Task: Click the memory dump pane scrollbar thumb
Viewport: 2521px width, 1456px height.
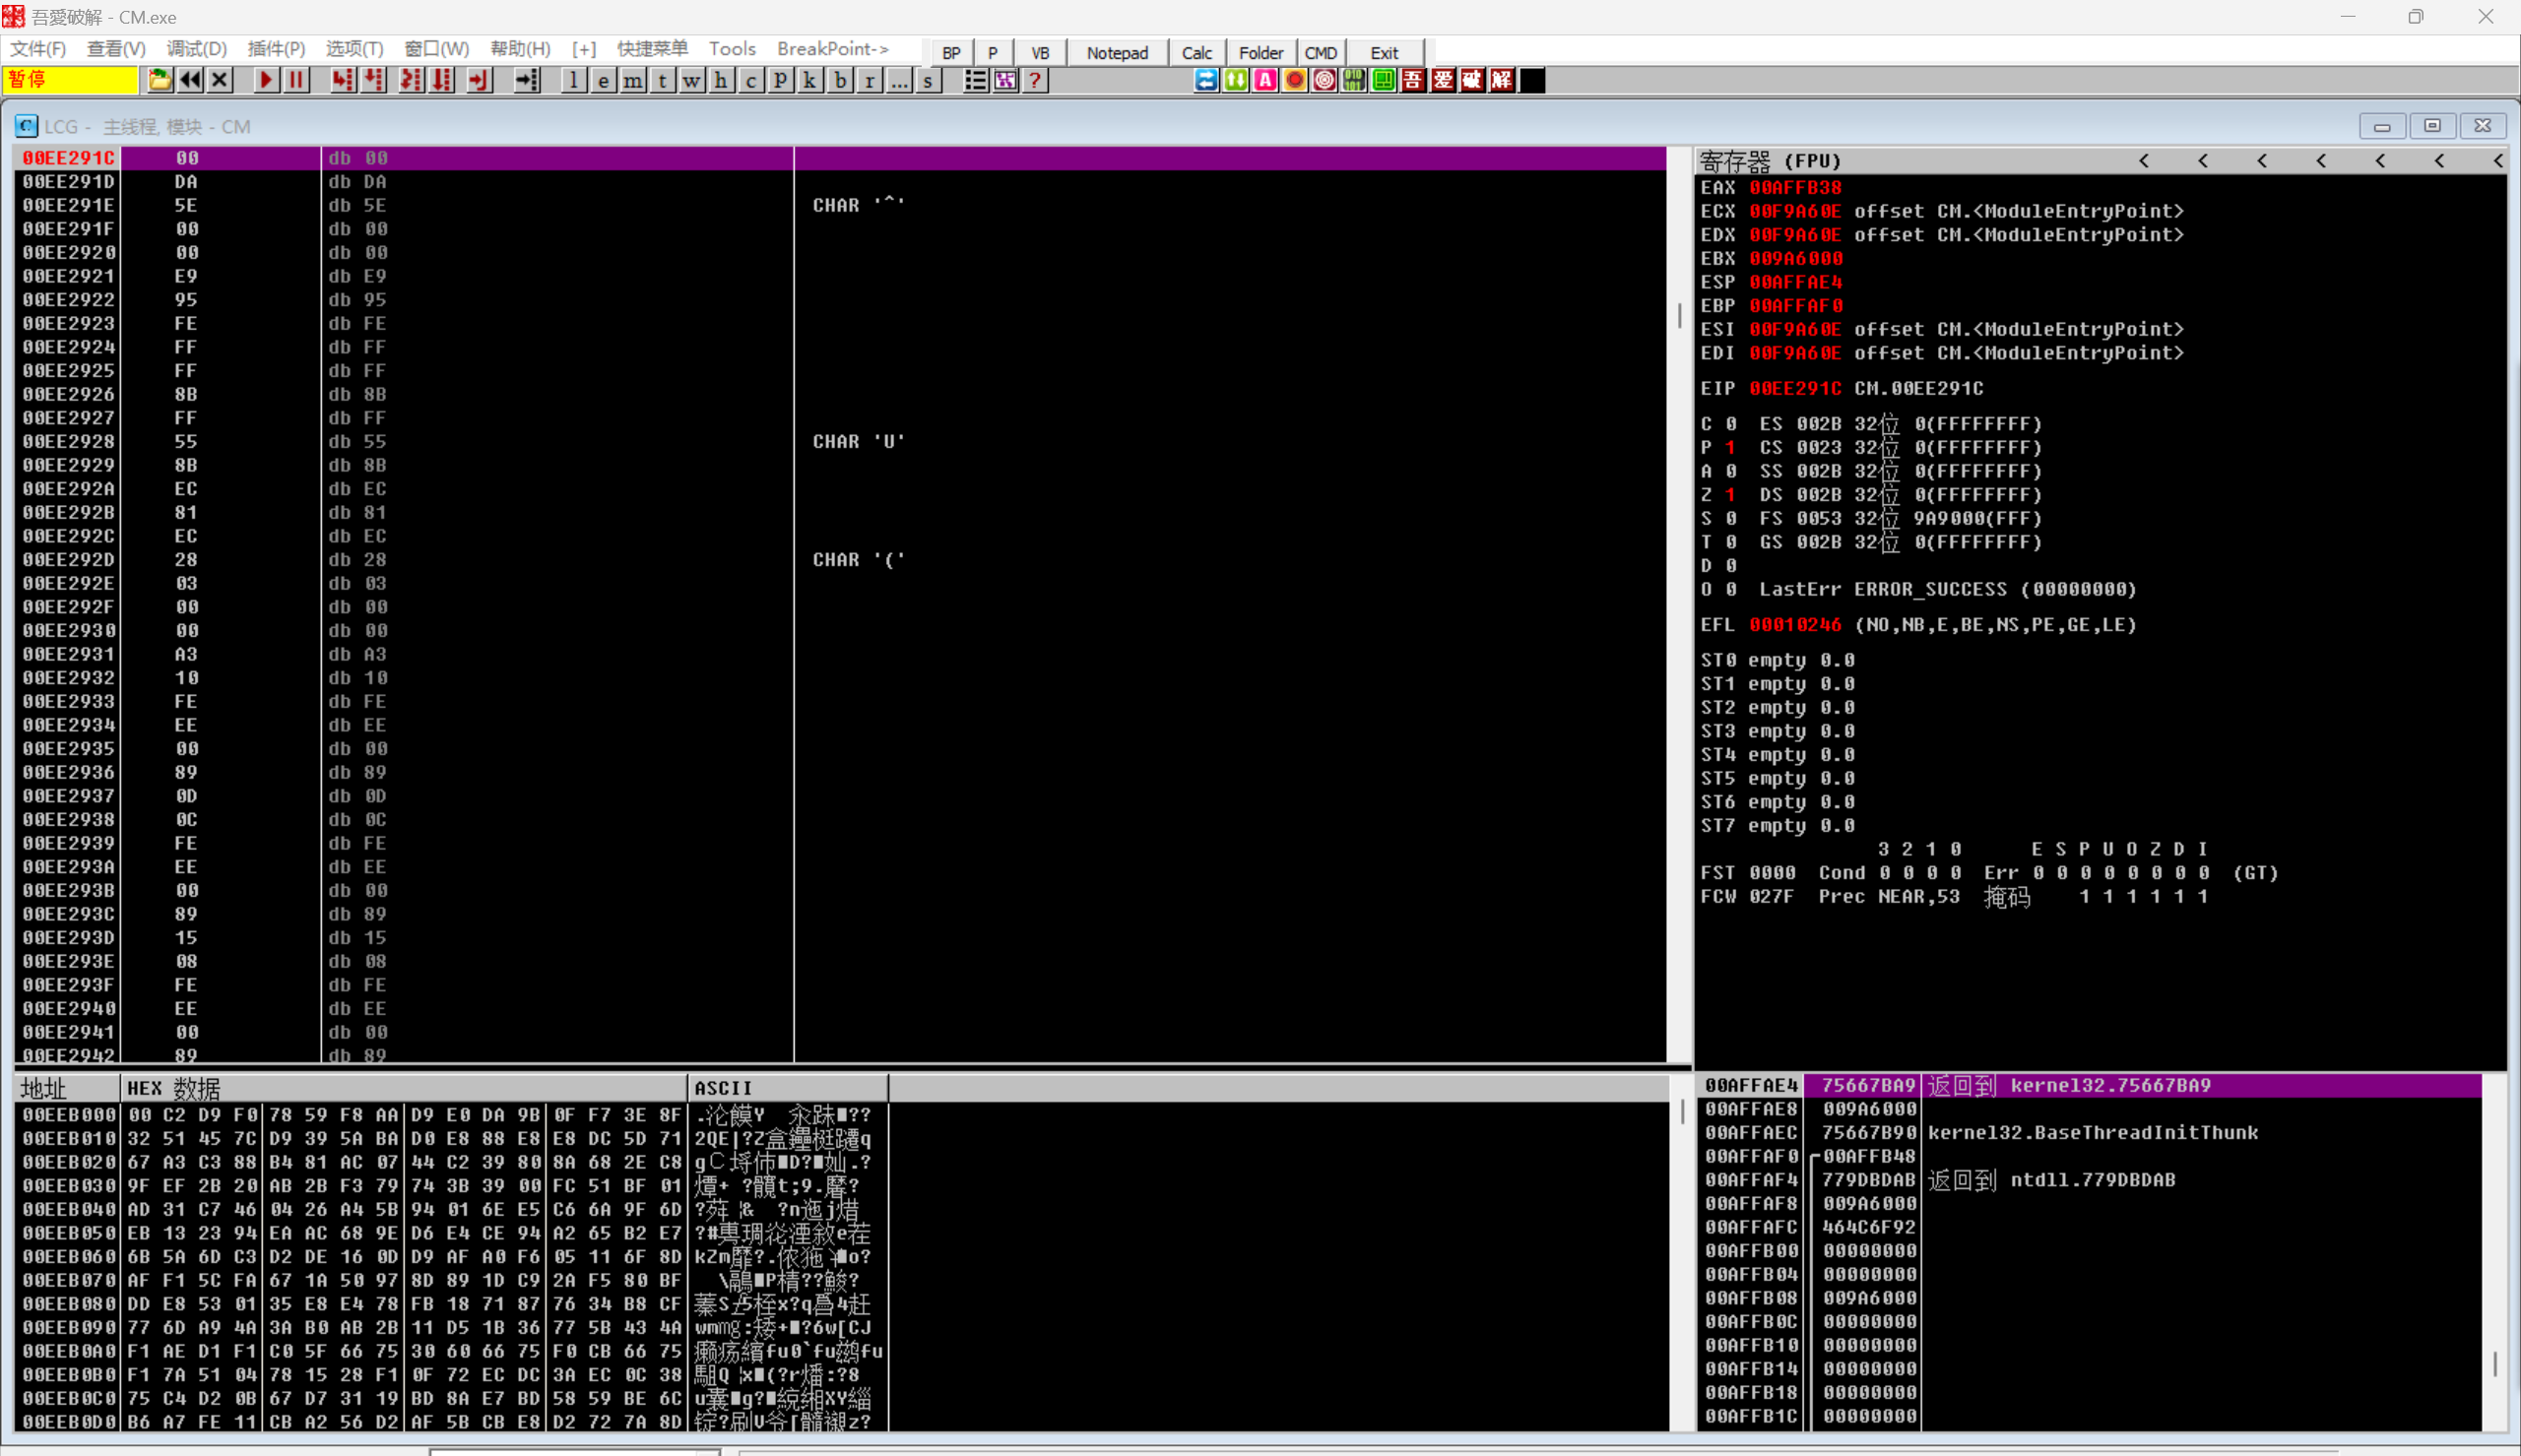Action: (1683, 1111)
